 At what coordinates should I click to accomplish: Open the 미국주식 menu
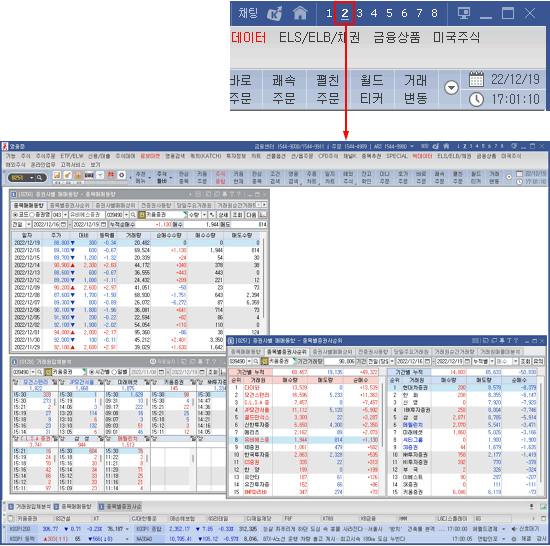tap(456, 37)
